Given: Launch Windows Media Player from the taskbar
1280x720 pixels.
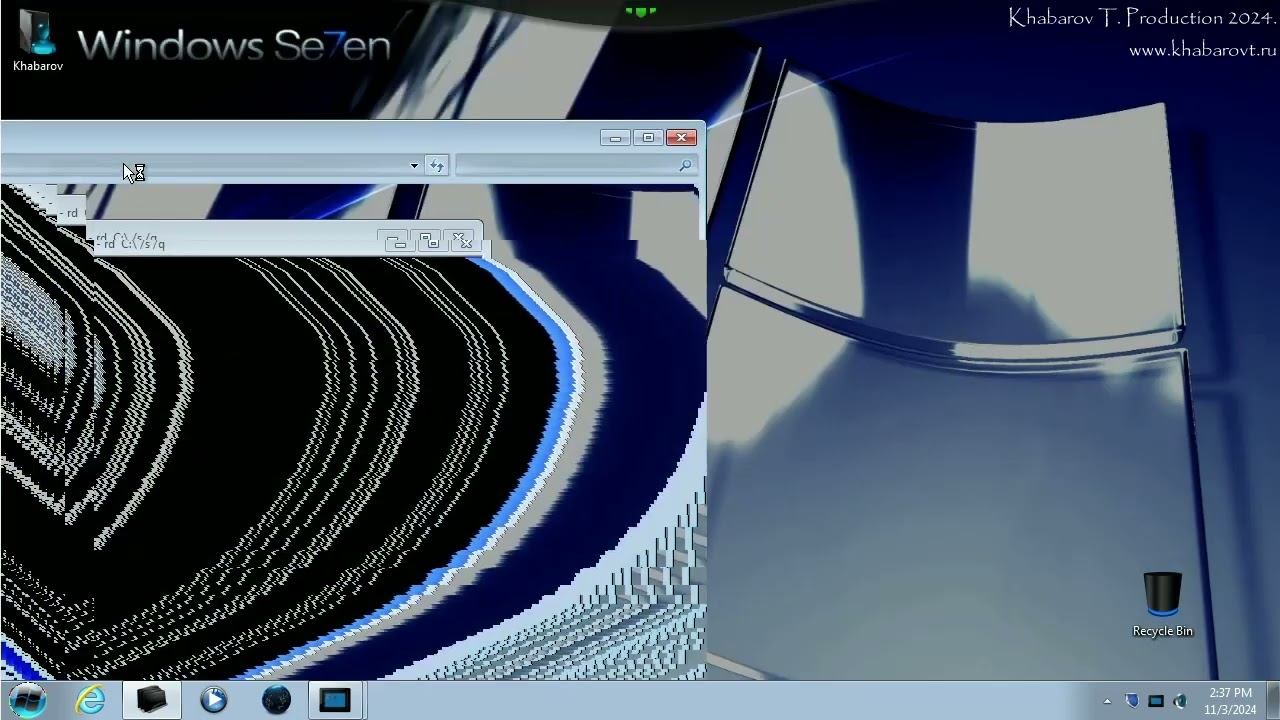Looking at the screenshot, I should click(x=213, y=700).
